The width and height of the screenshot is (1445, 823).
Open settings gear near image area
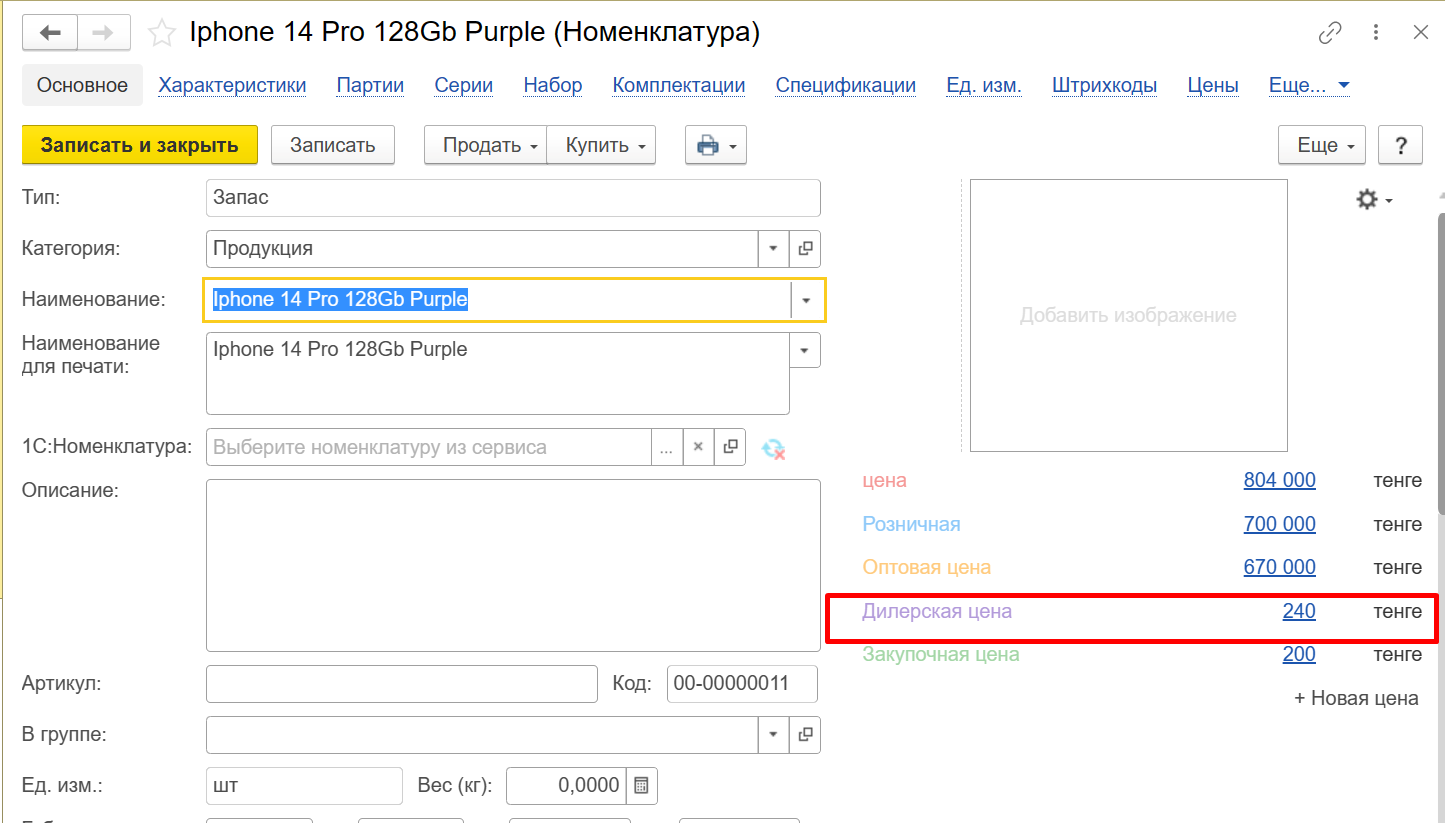[x=1373, y=200]
